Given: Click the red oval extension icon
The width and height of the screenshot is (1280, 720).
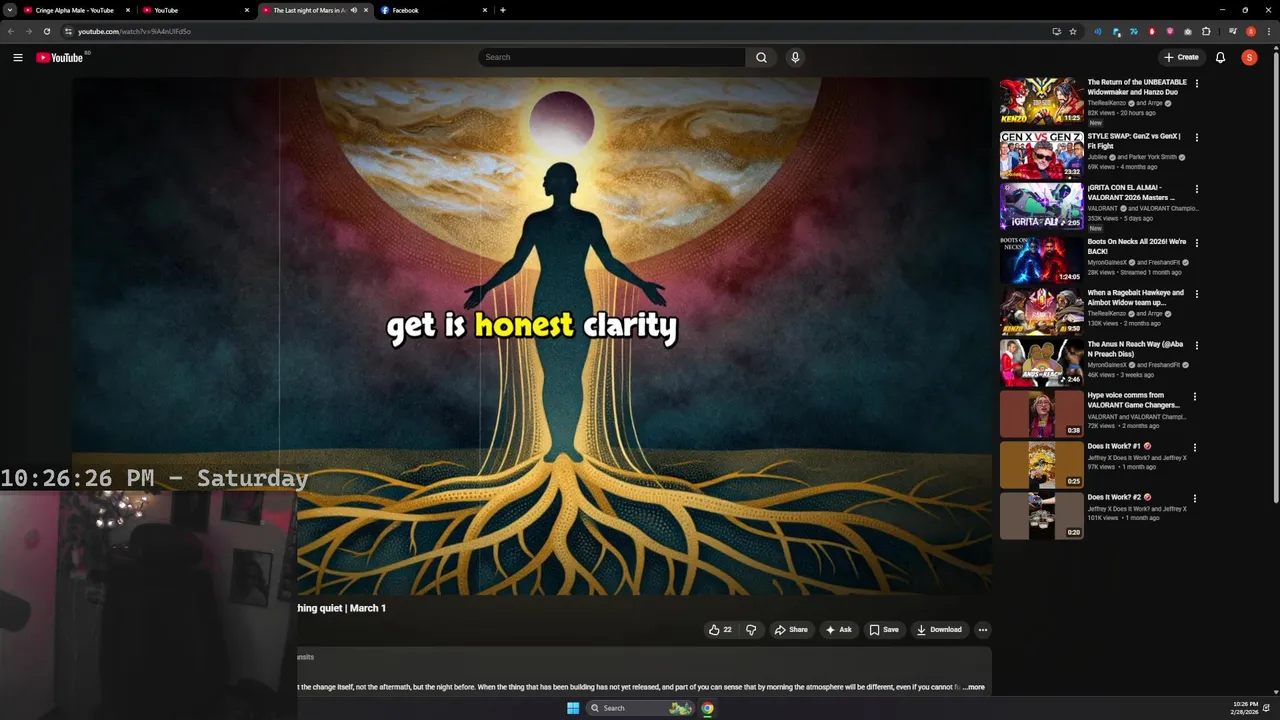Looking at the screenshot, I should click(x=1152, y=31).
